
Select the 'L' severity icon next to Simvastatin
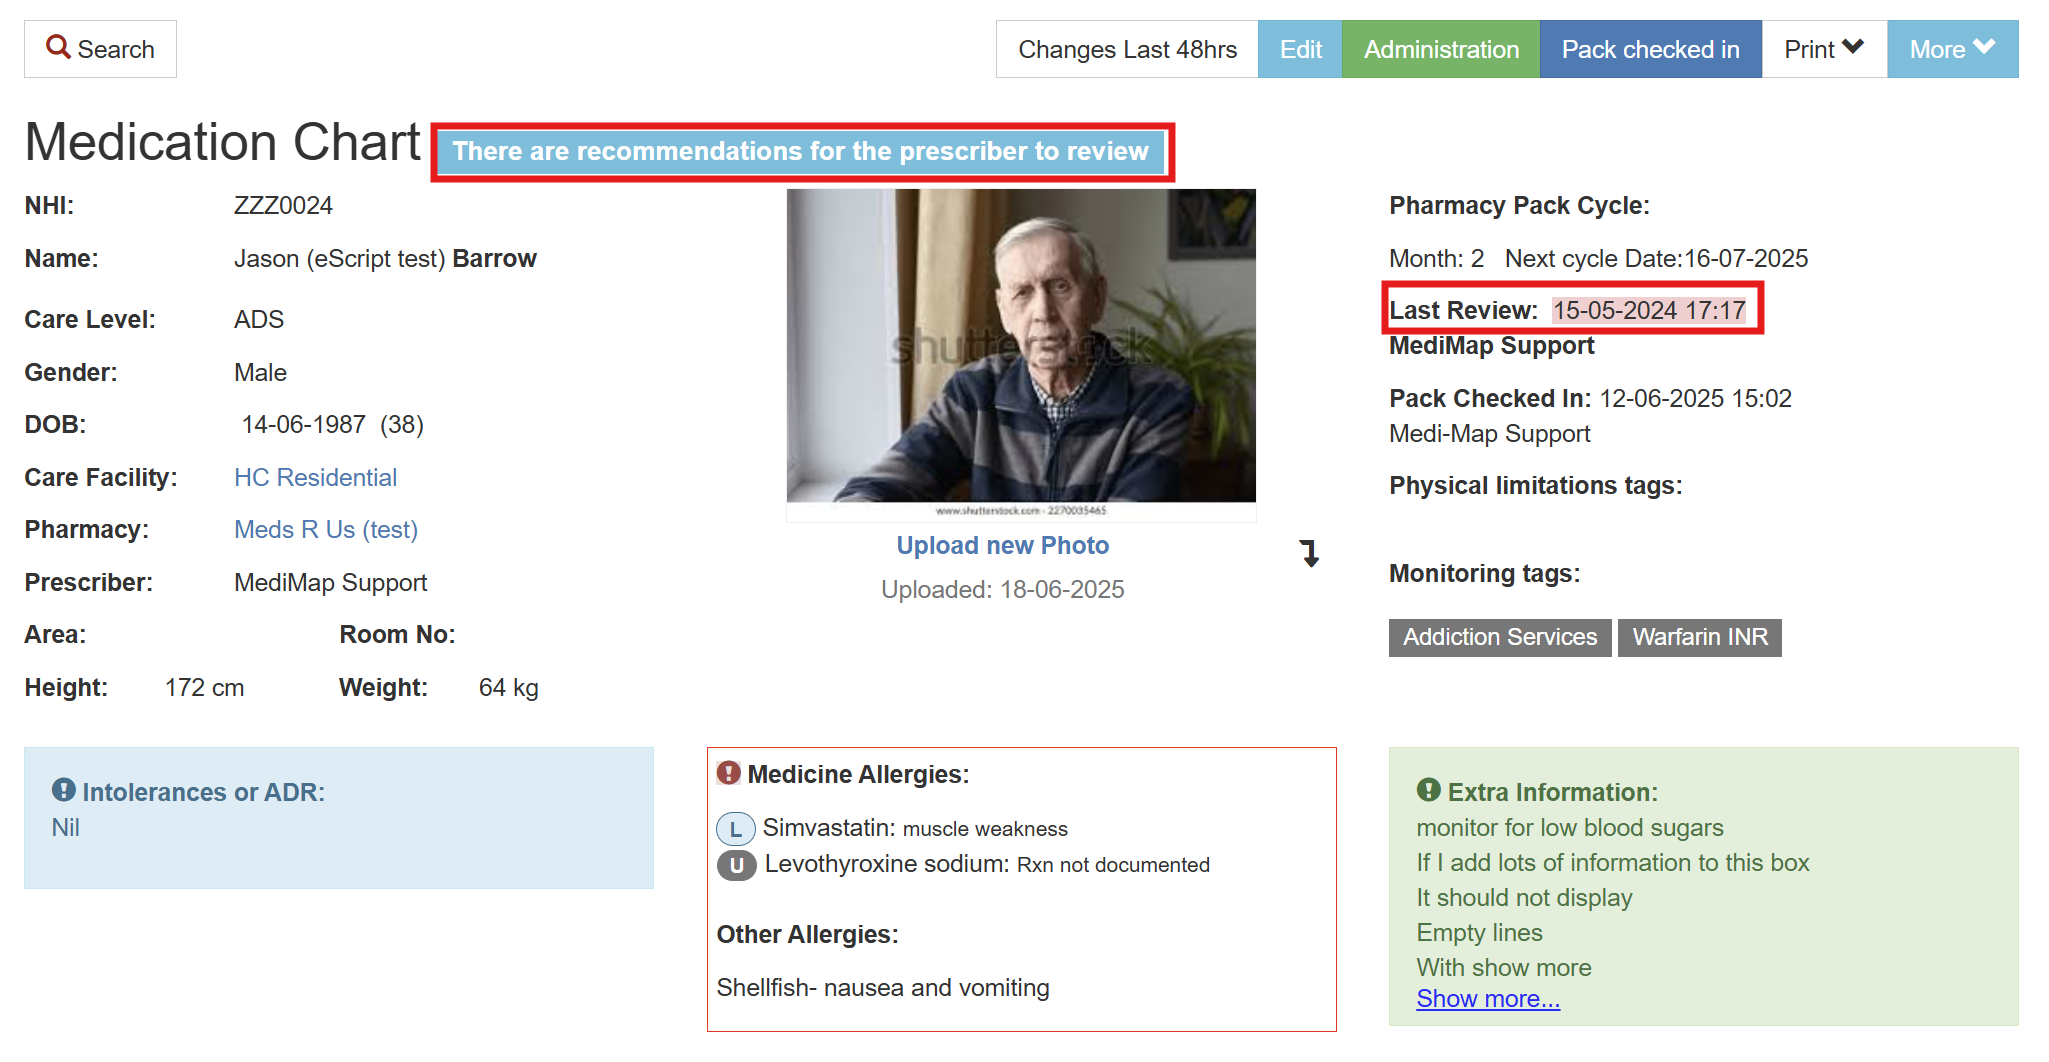coord(735,828)
